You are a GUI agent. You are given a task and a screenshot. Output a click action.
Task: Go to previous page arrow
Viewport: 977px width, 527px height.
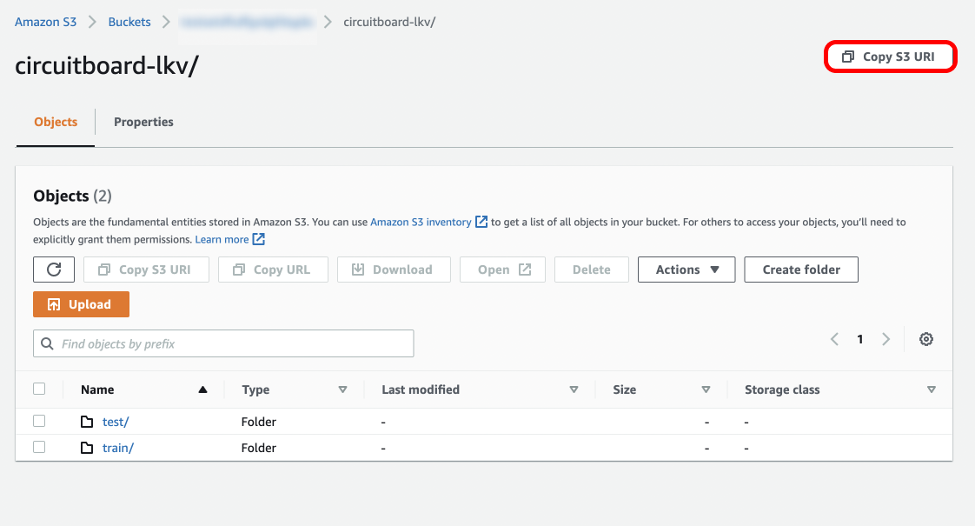point(834,339)
